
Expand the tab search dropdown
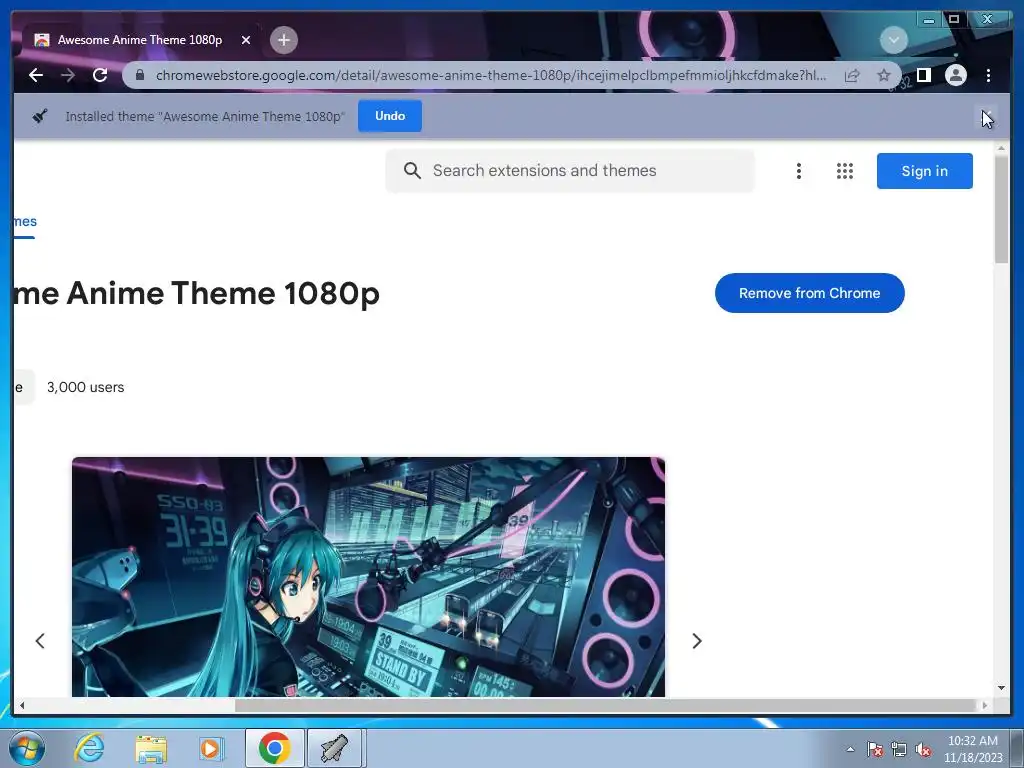pos(893,40)
